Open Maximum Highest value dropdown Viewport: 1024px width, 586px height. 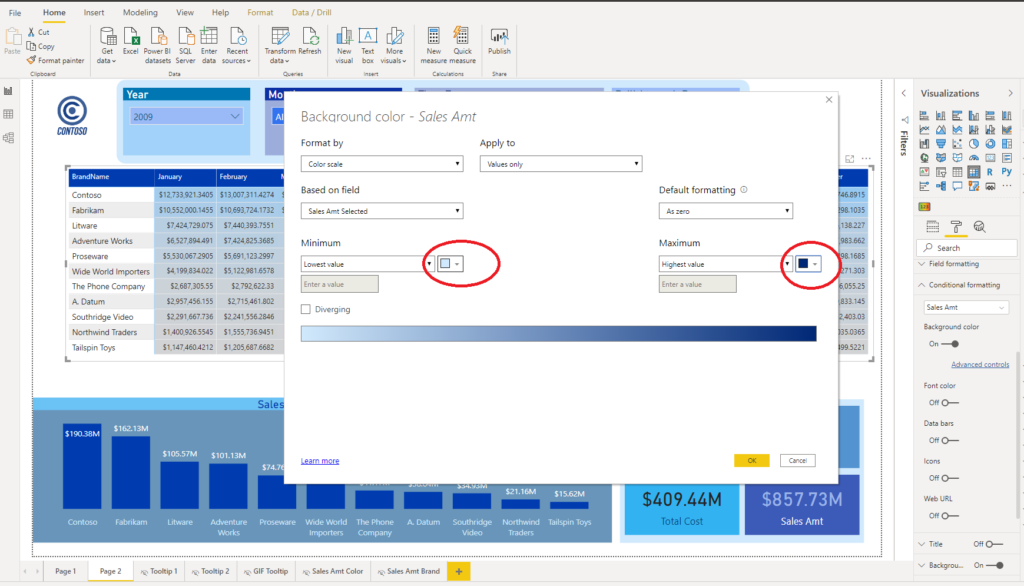click(x=725, y=264)
